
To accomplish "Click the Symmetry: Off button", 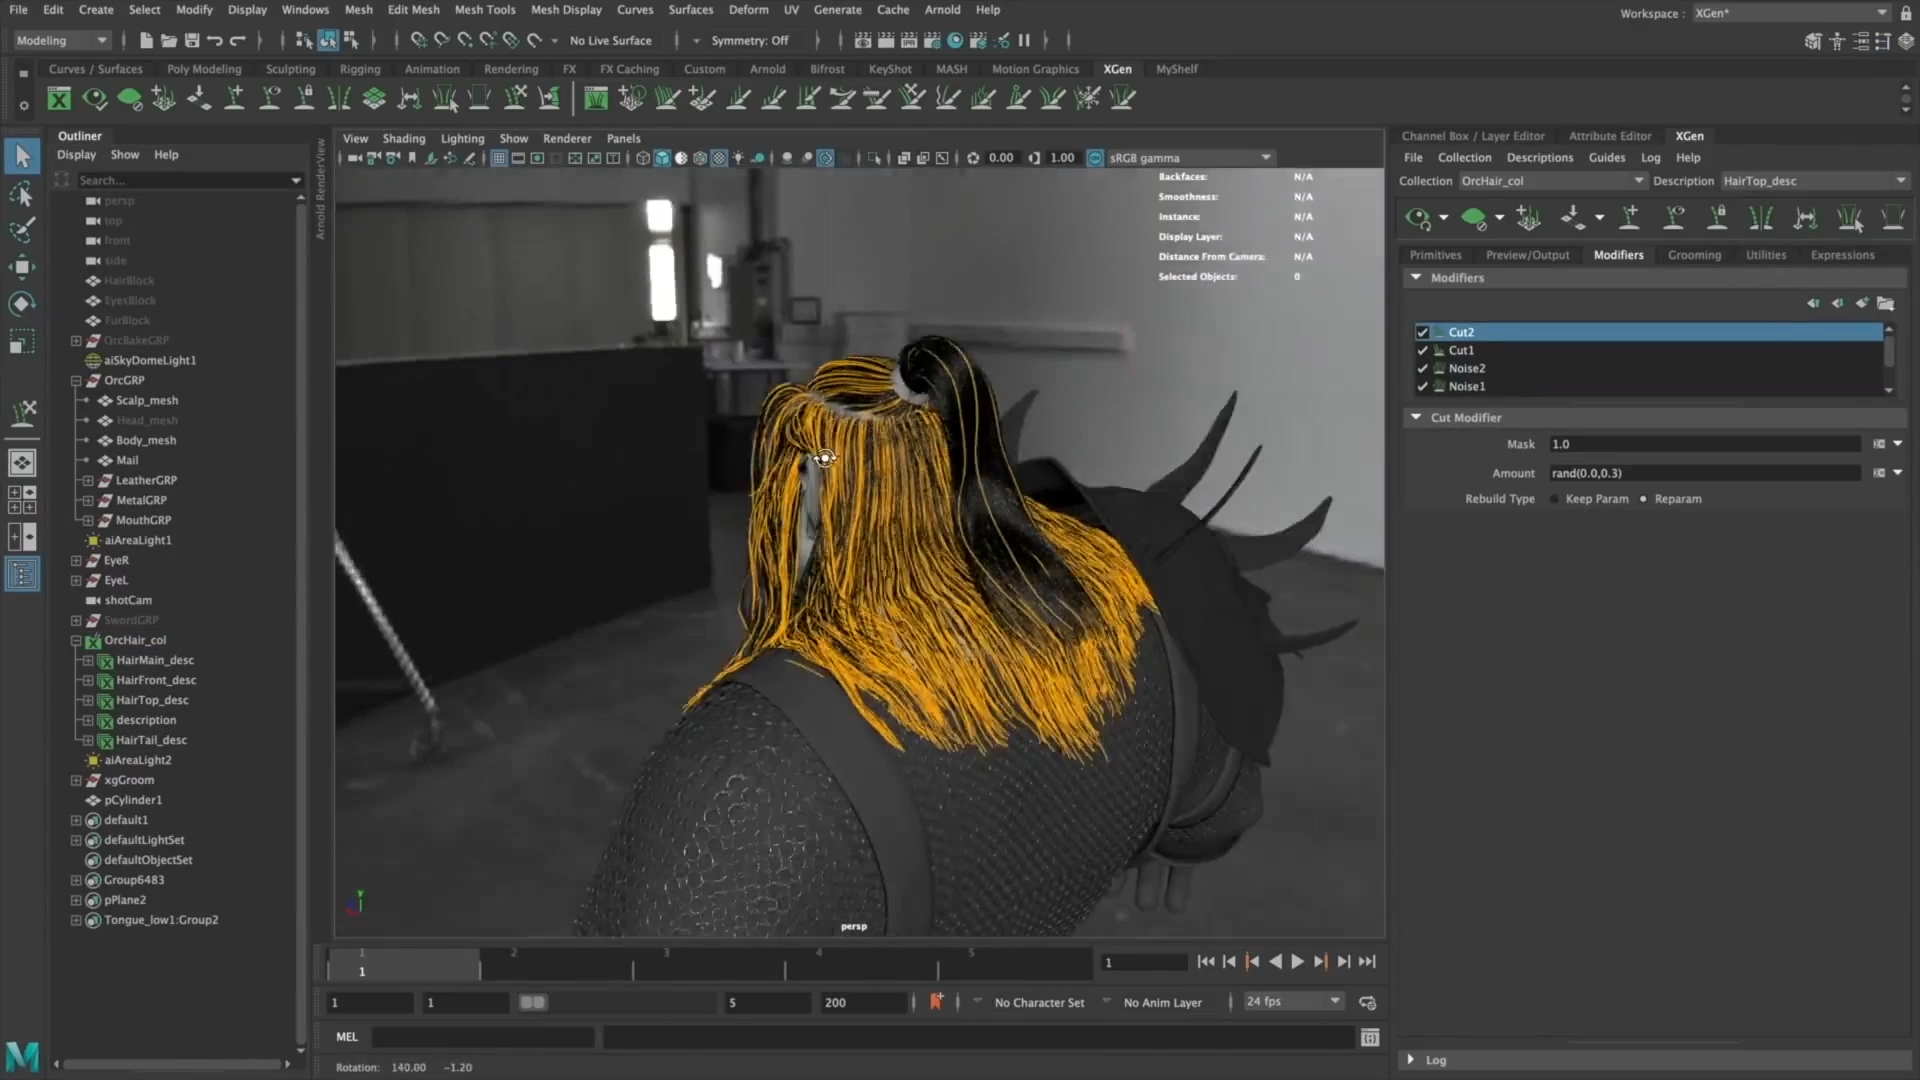I will pyautogui.click(x=750, y=41).
